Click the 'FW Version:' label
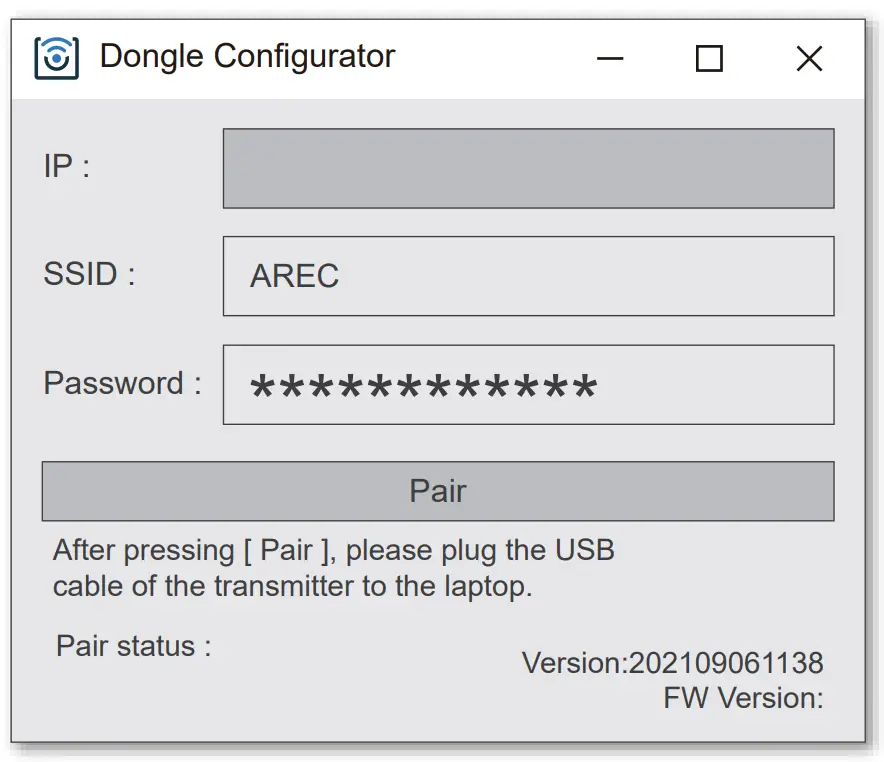 (x=743, y=698)
